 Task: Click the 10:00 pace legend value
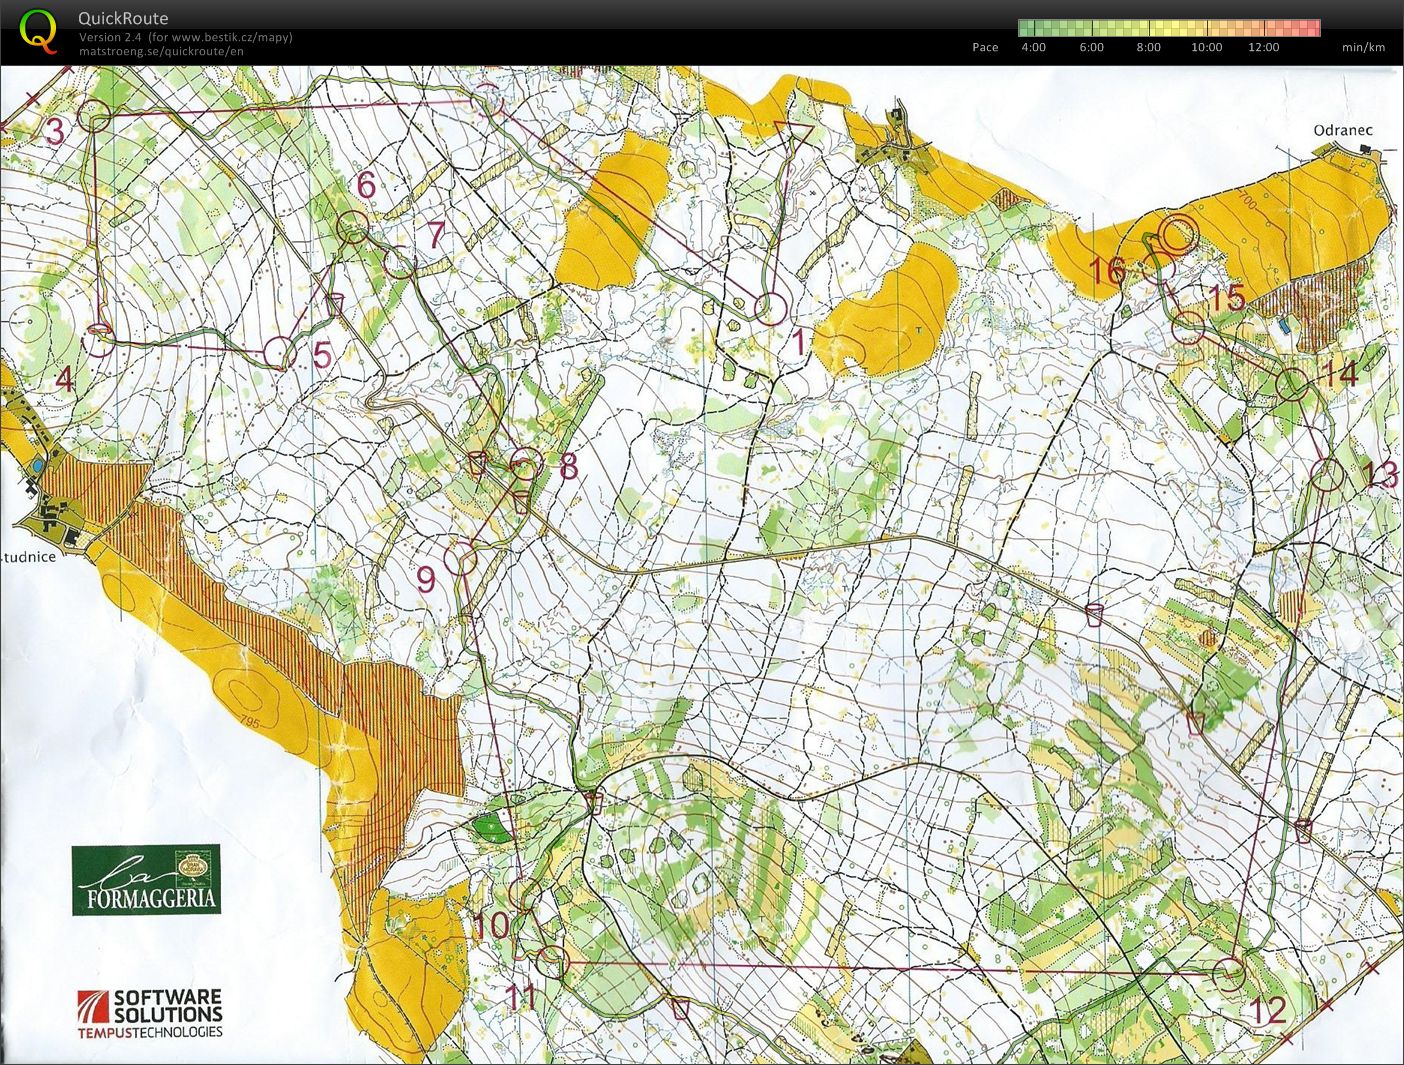[x=1206, y=47]
